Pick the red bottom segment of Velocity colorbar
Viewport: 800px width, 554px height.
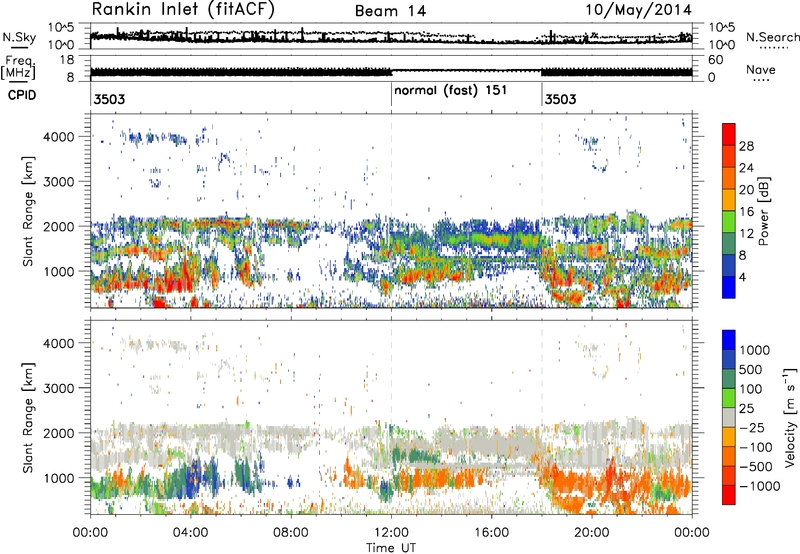[729, 495]
